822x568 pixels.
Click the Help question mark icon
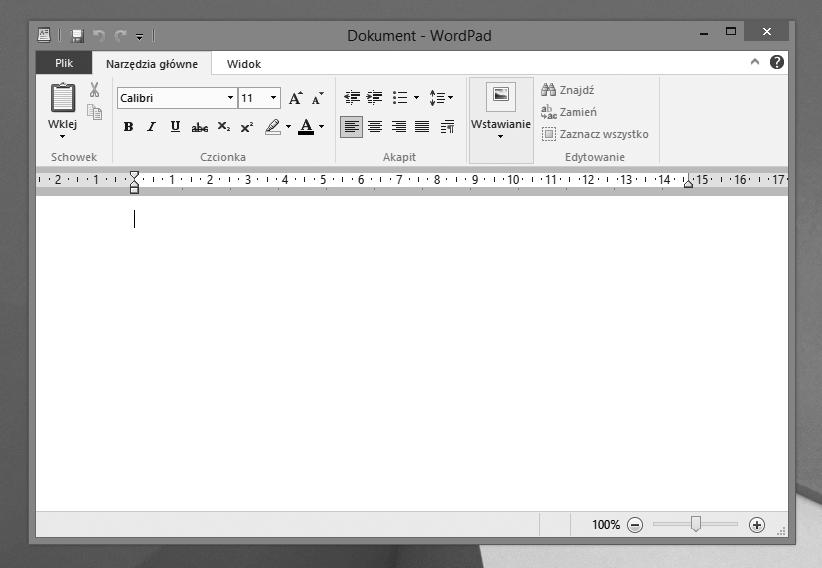coord(776,62)
